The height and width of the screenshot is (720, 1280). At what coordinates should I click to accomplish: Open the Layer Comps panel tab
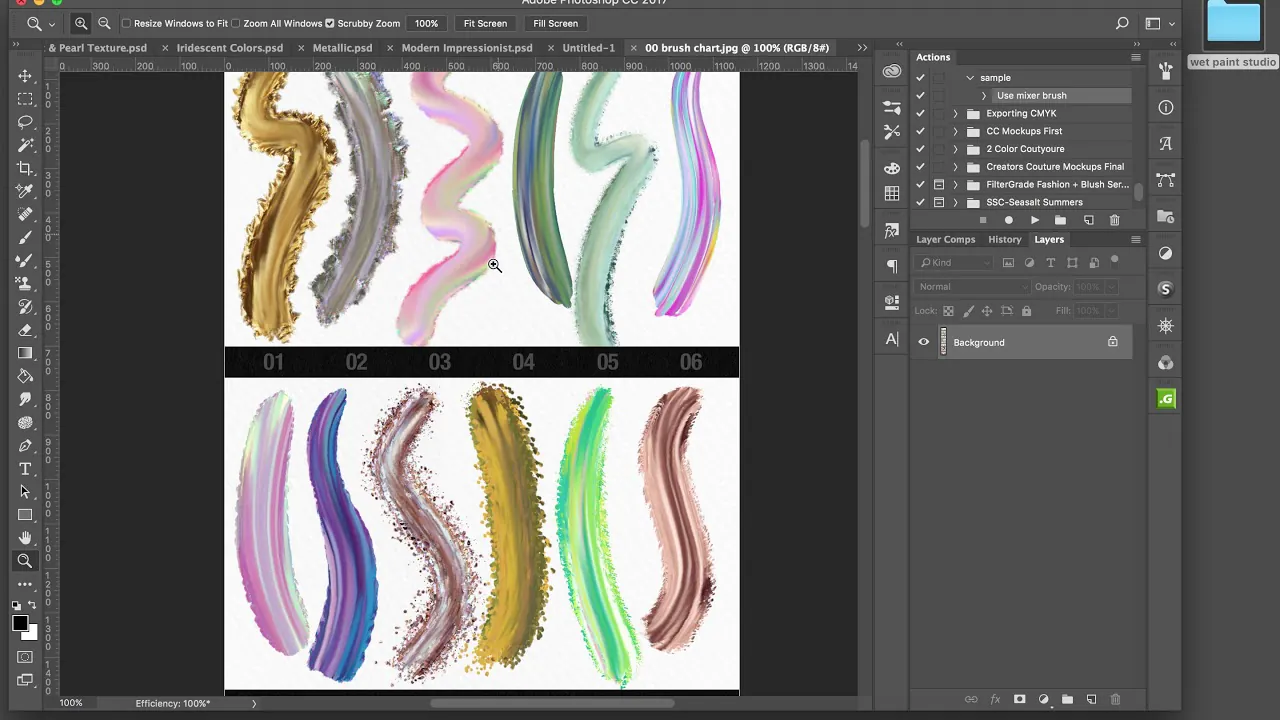945,240
